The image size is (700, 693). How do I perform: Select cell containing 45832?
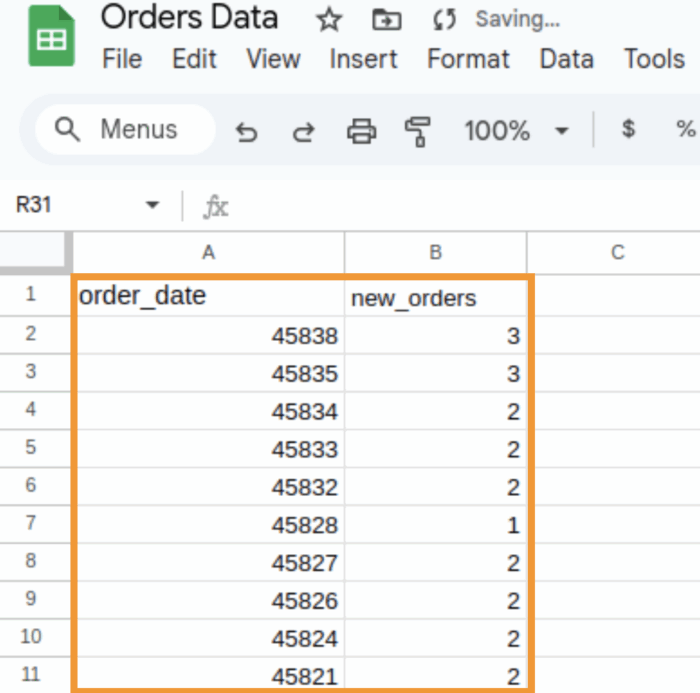[210, 487]
